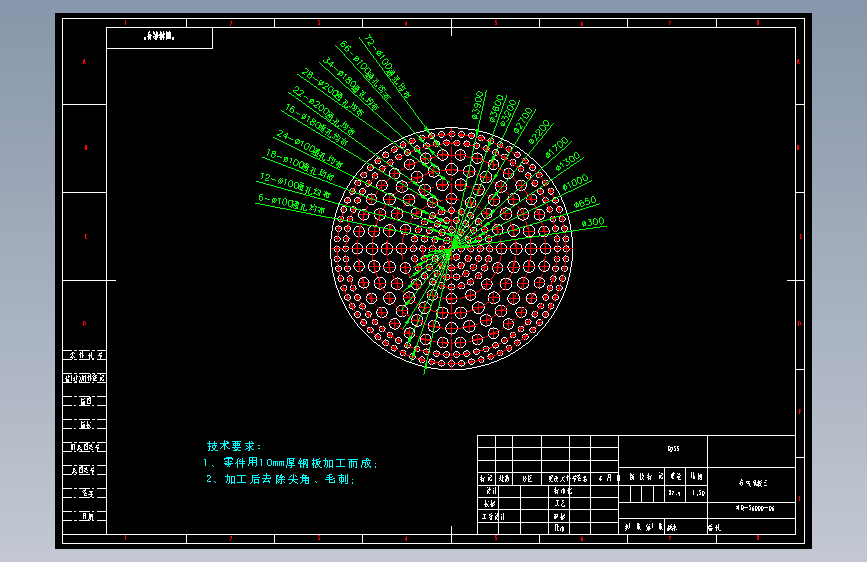Select the 24-ø100 hole callout text

click(x=310, y=149)
